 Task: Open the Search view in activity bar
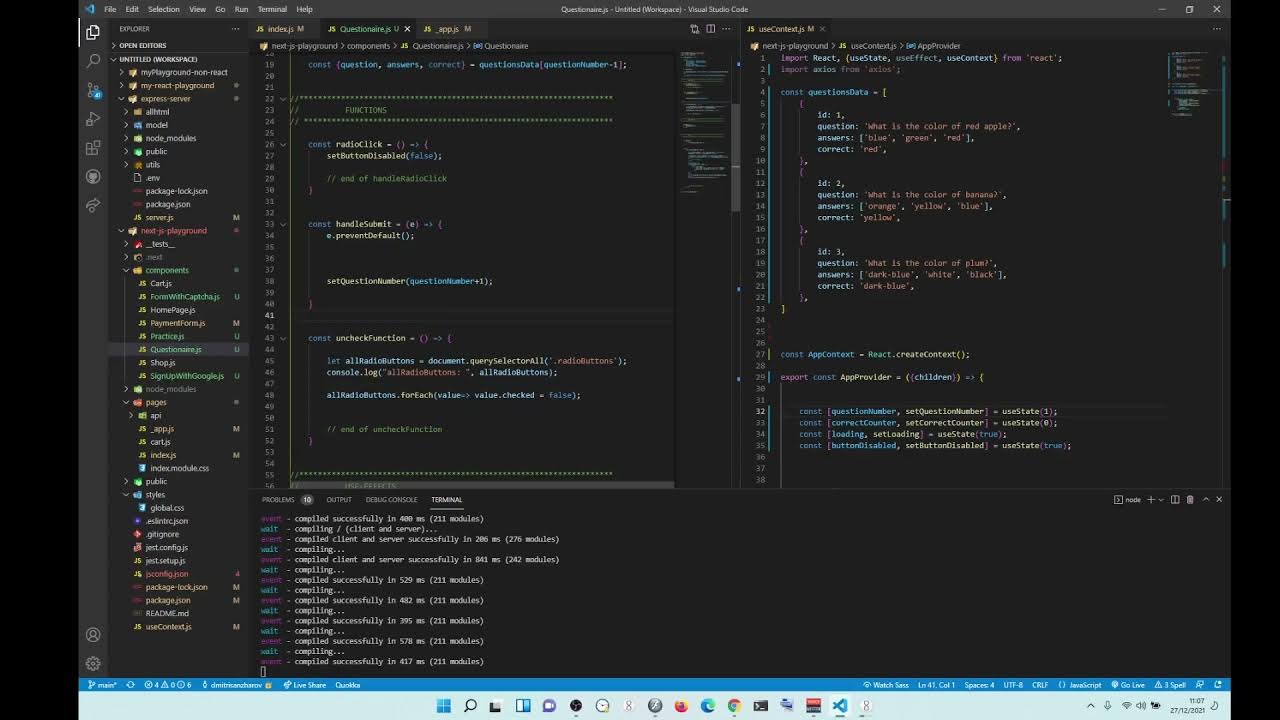93,61
